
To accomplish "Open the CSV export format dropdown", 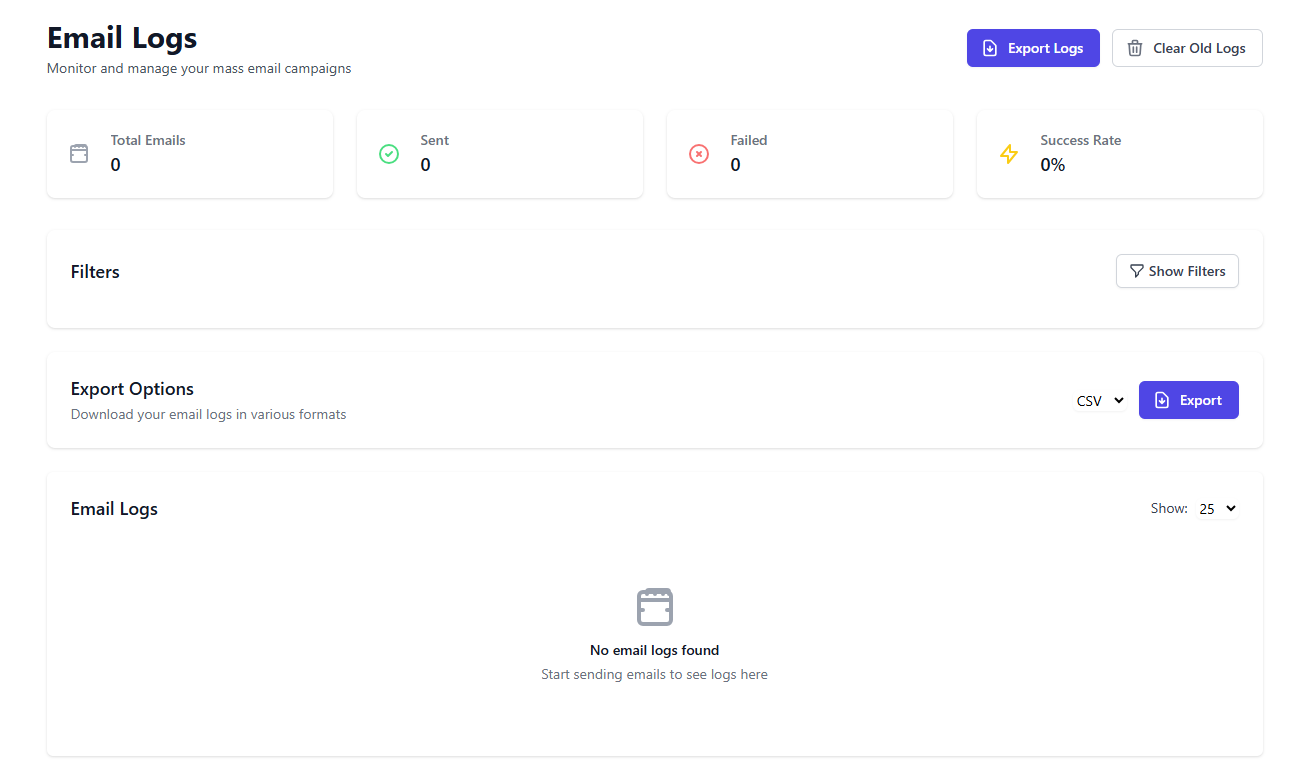I will 1100,400.
